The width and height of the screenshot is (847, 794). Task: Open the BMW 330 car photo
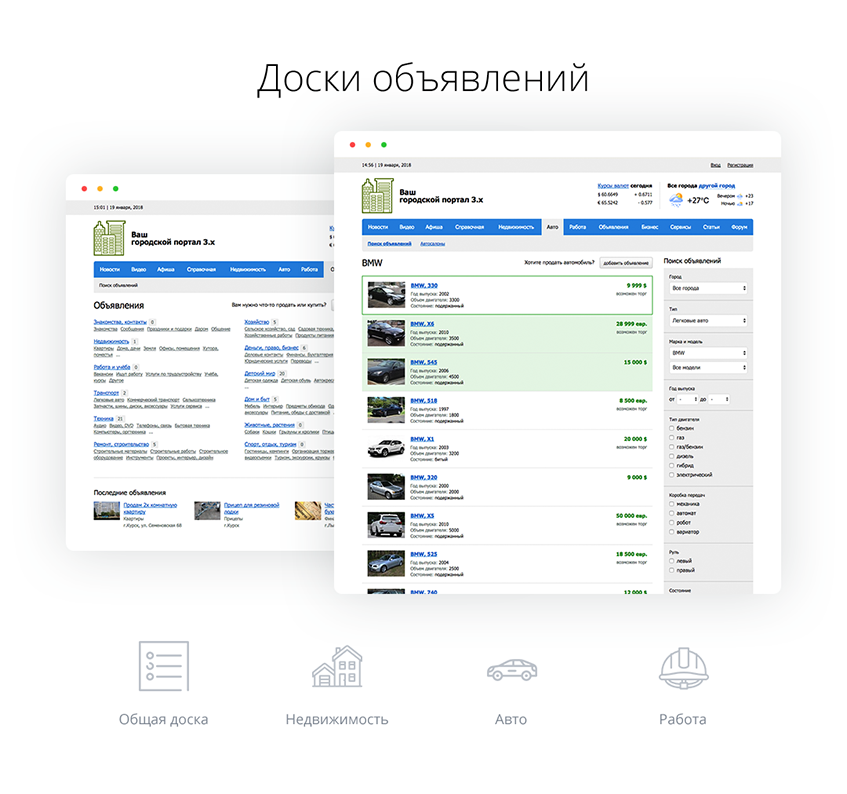point(386,294)
